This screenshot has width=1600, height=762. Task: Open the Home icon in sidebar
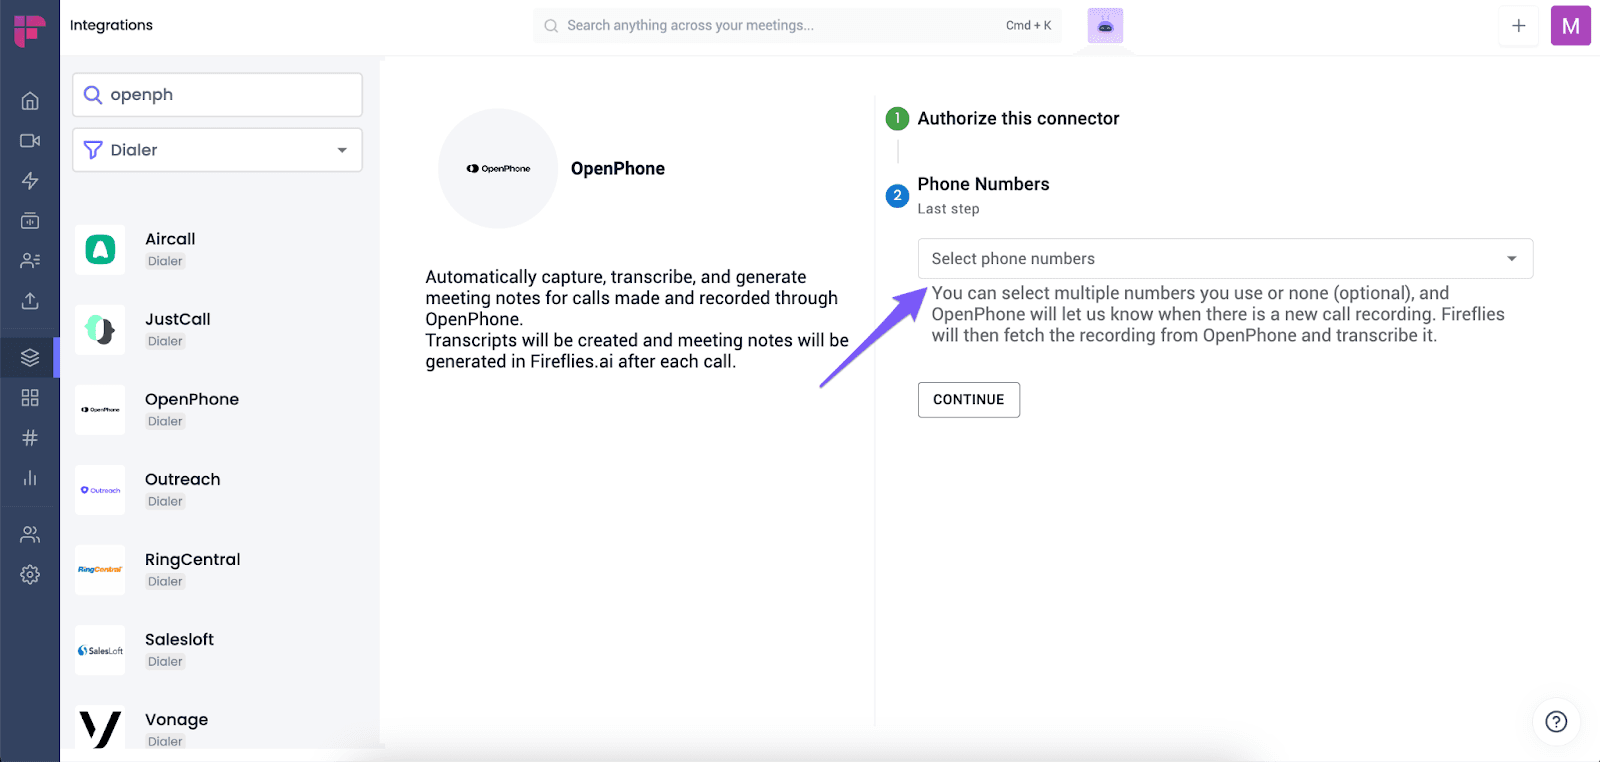coord(30,101)
